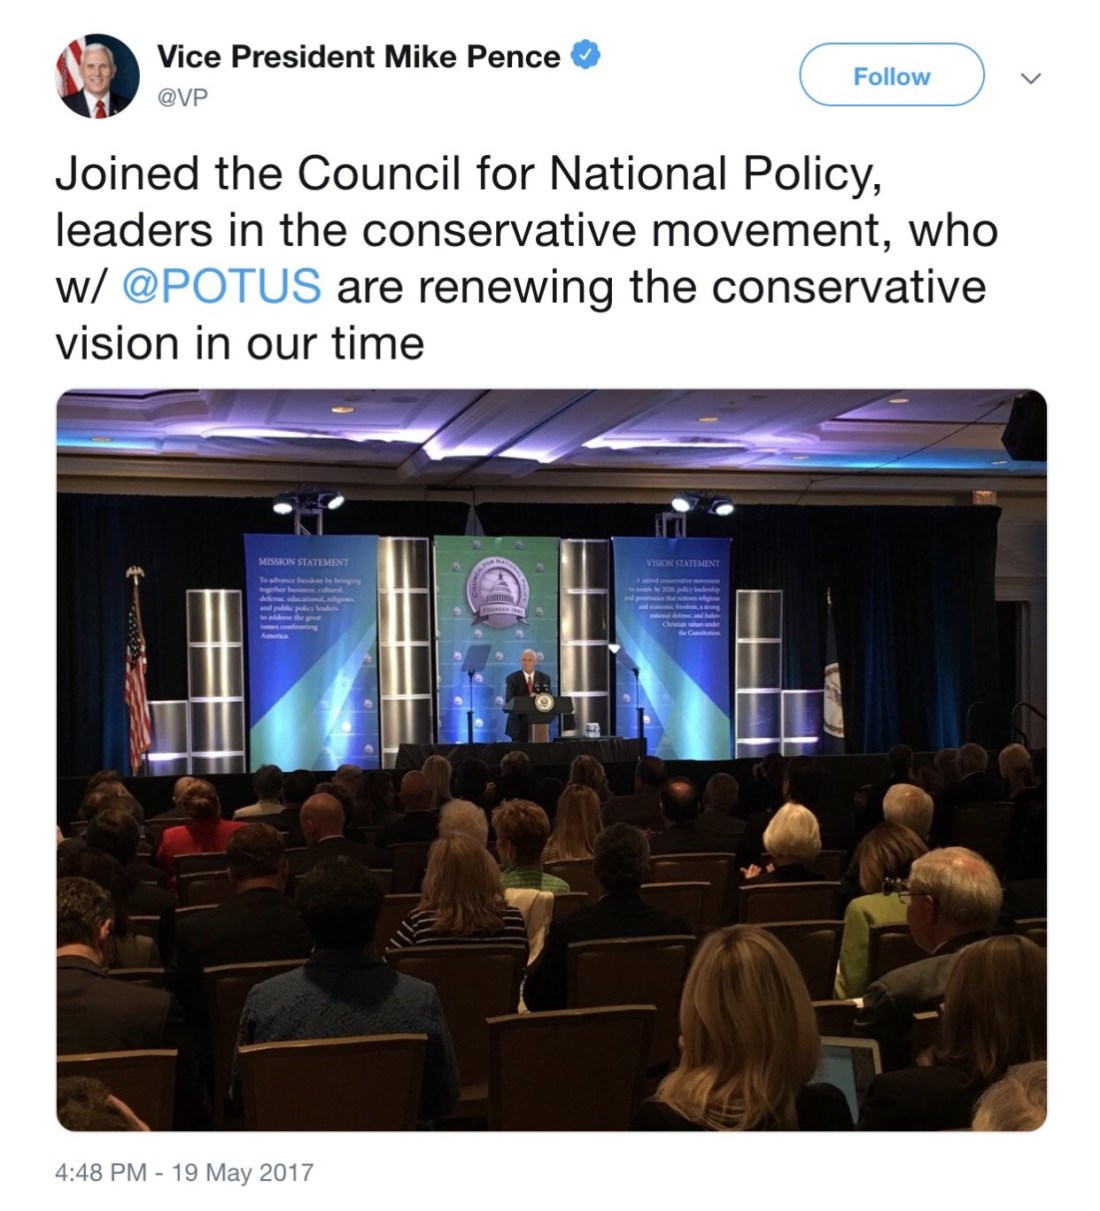Open the @POTUS mention link
The image size is (1100, 1211).
(221, 286)
